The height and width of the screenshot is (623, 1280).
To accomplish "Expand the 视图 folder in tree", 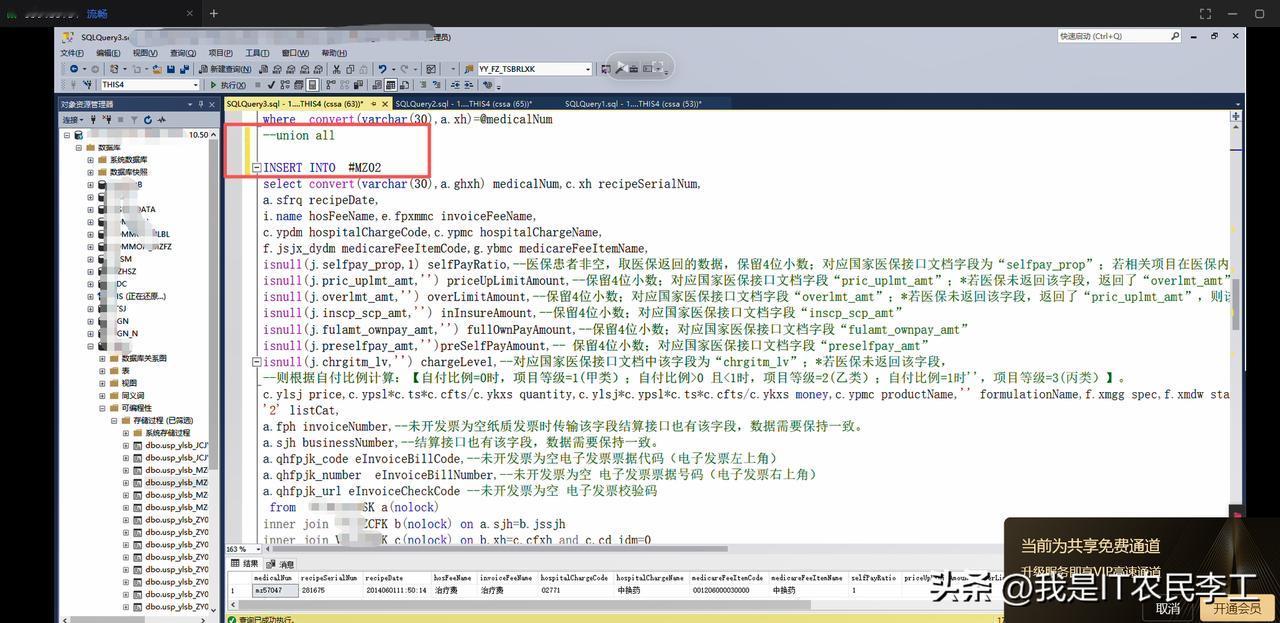I will click(103, 383).
